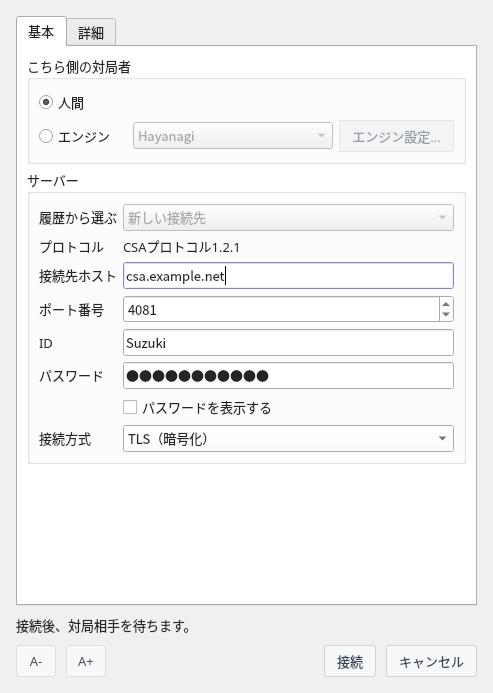Click the CSAプロトコル1.2.1 protocol text
The height and width of the screenshot is (693, 493).
181,248
